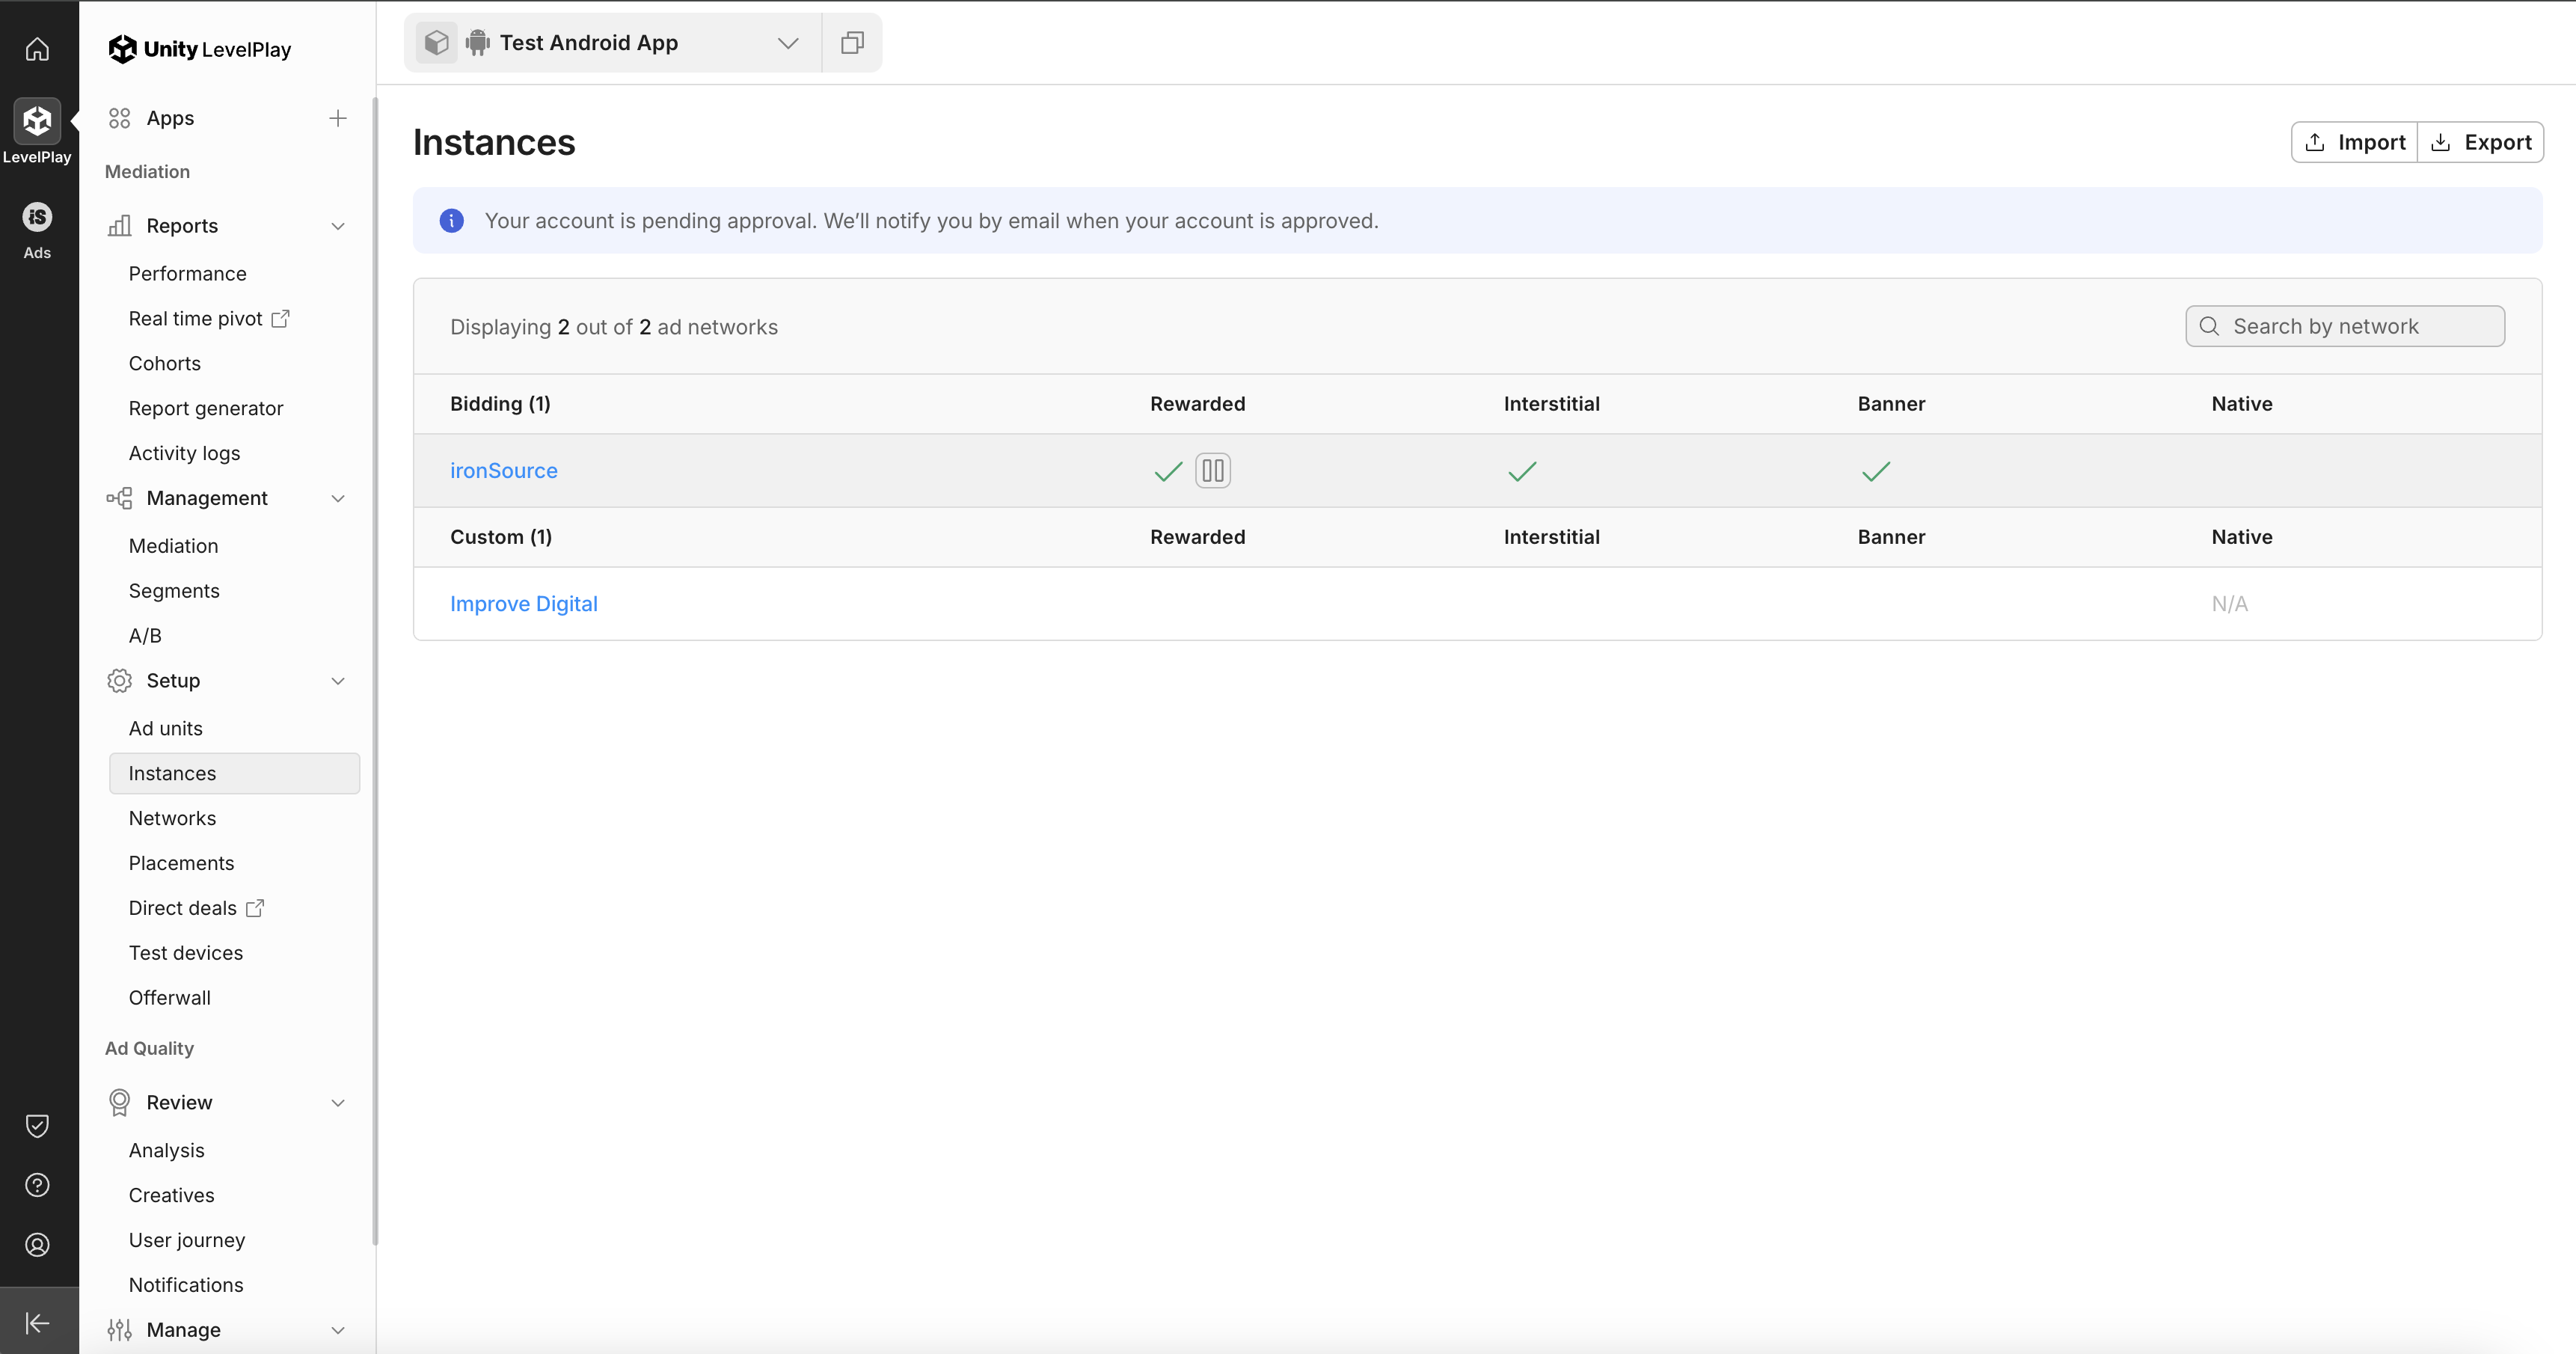Viewport: 2576px width, 1354px height.
Task: Click the Custom (1) header
Action: pyautogui.click(x=500, y=537)
